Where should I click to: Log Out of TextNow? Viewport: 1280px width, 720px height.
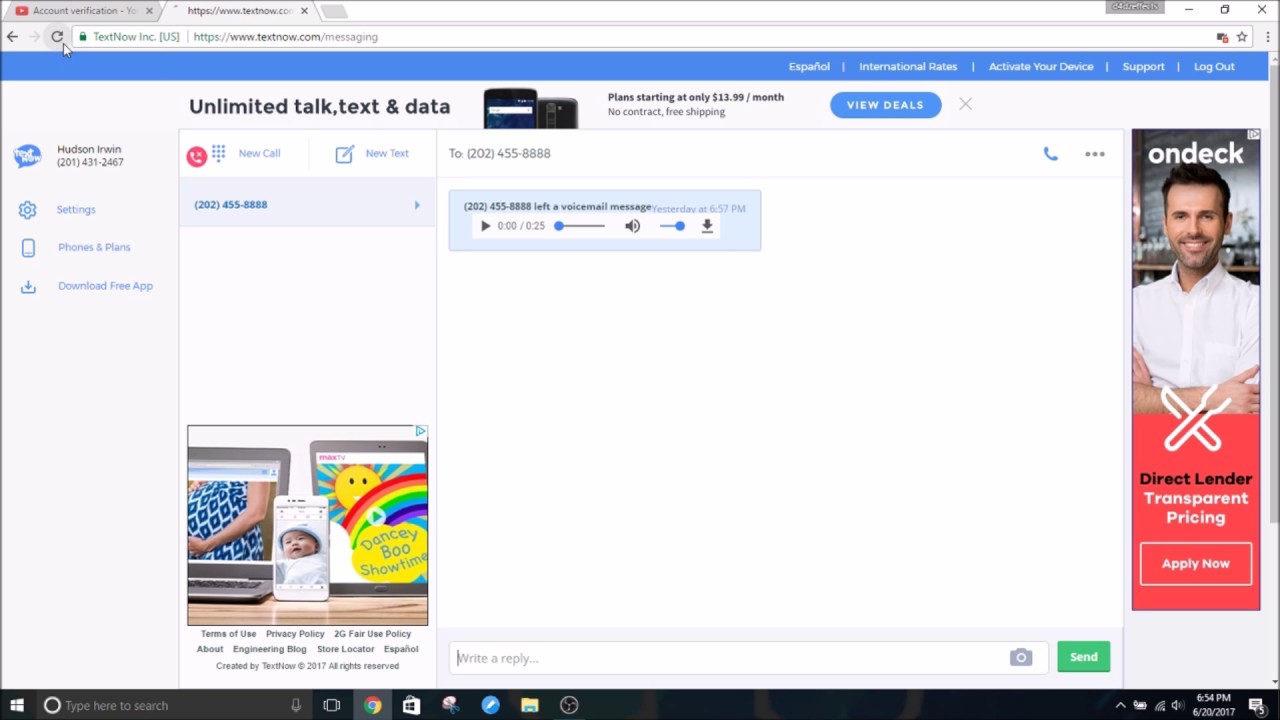coord(1214,67)
